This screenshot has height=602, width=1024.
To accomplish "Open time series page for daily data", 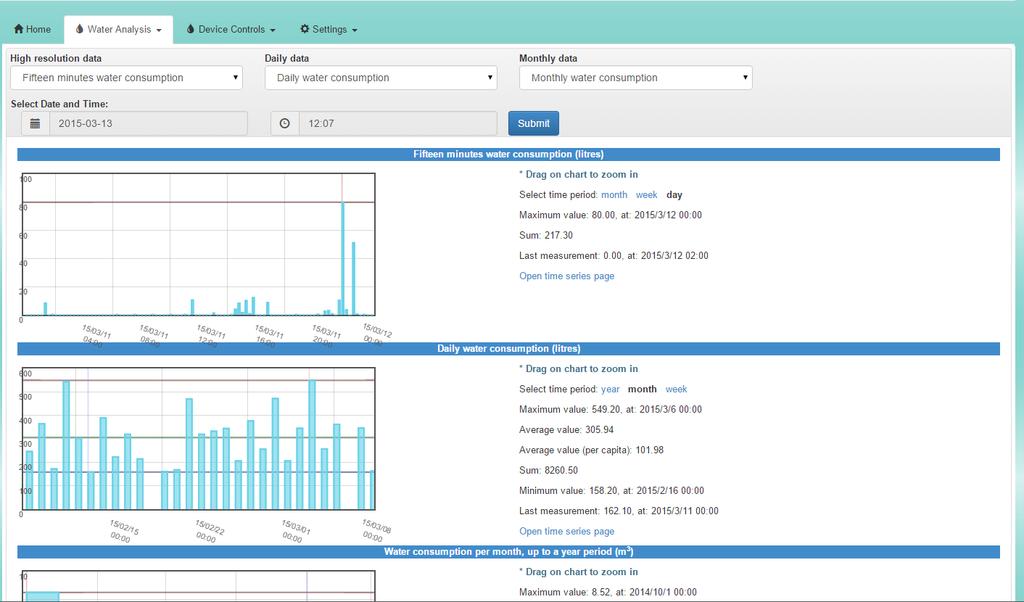I will (567, 531).
